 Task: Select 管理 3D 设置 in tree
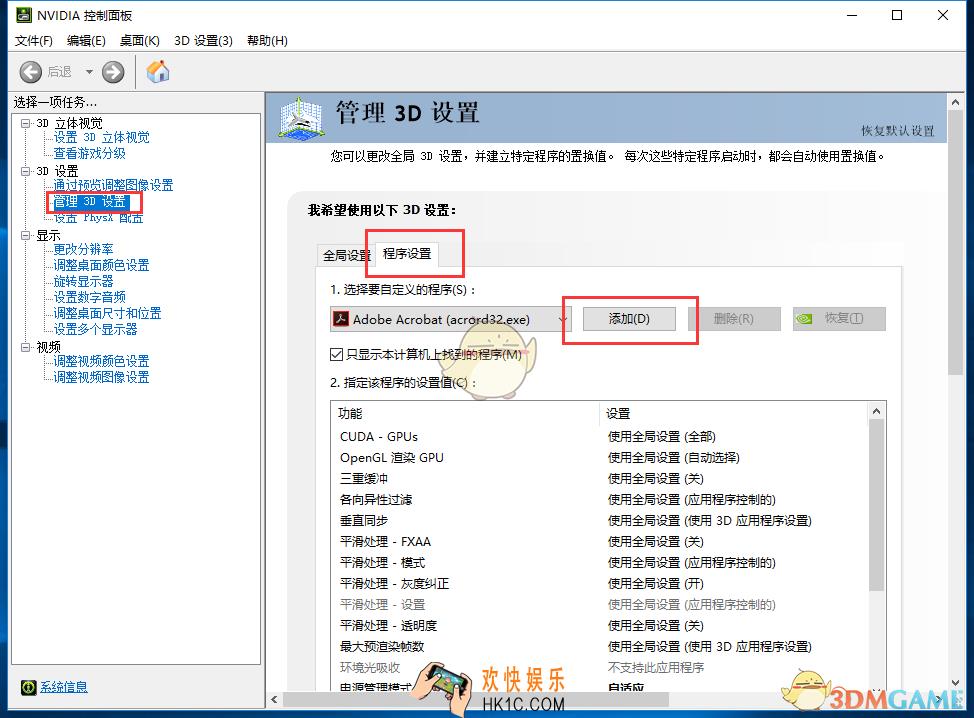click(x=89, y=202)
